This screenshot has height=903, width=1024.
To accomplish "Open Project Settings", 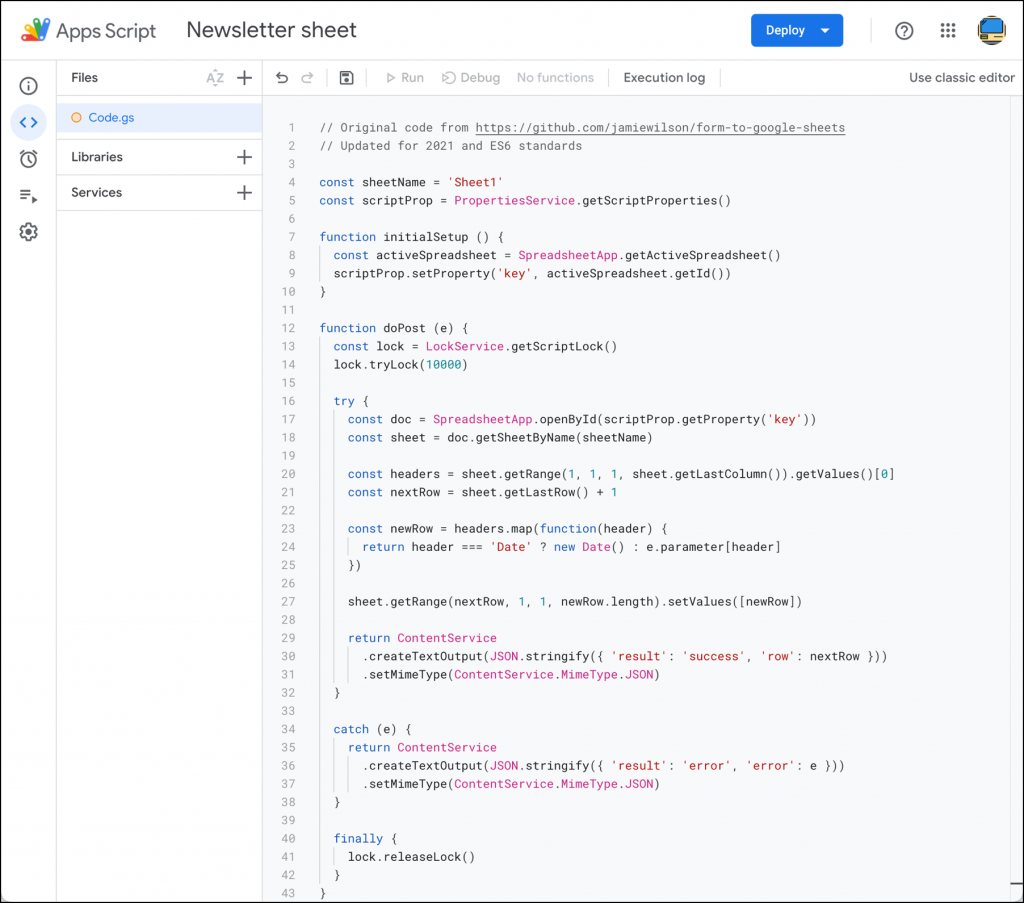I will (x=28, y=232).
